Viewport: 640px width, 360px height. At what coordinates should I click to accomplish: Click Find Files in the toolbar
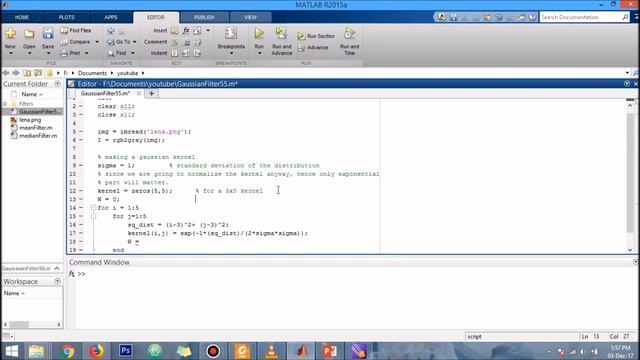(76, 30)
